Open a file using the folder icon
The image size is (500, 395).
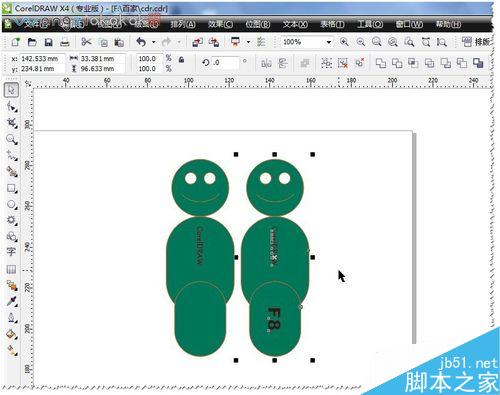pyautogui.click(x=32, y=42)
